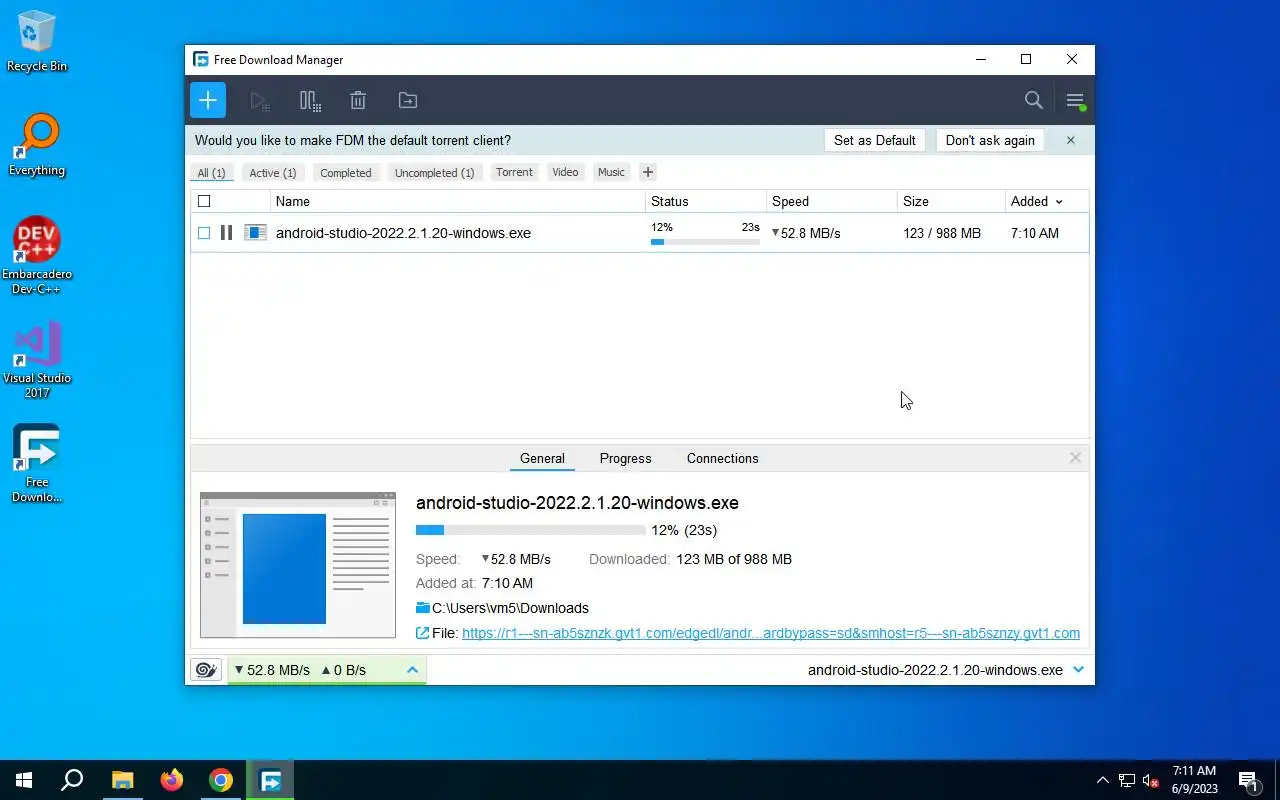This screenshot has height=800, width=1280.
Task: Open notification center on taskbar
Action: click(x=1249, y=780)
